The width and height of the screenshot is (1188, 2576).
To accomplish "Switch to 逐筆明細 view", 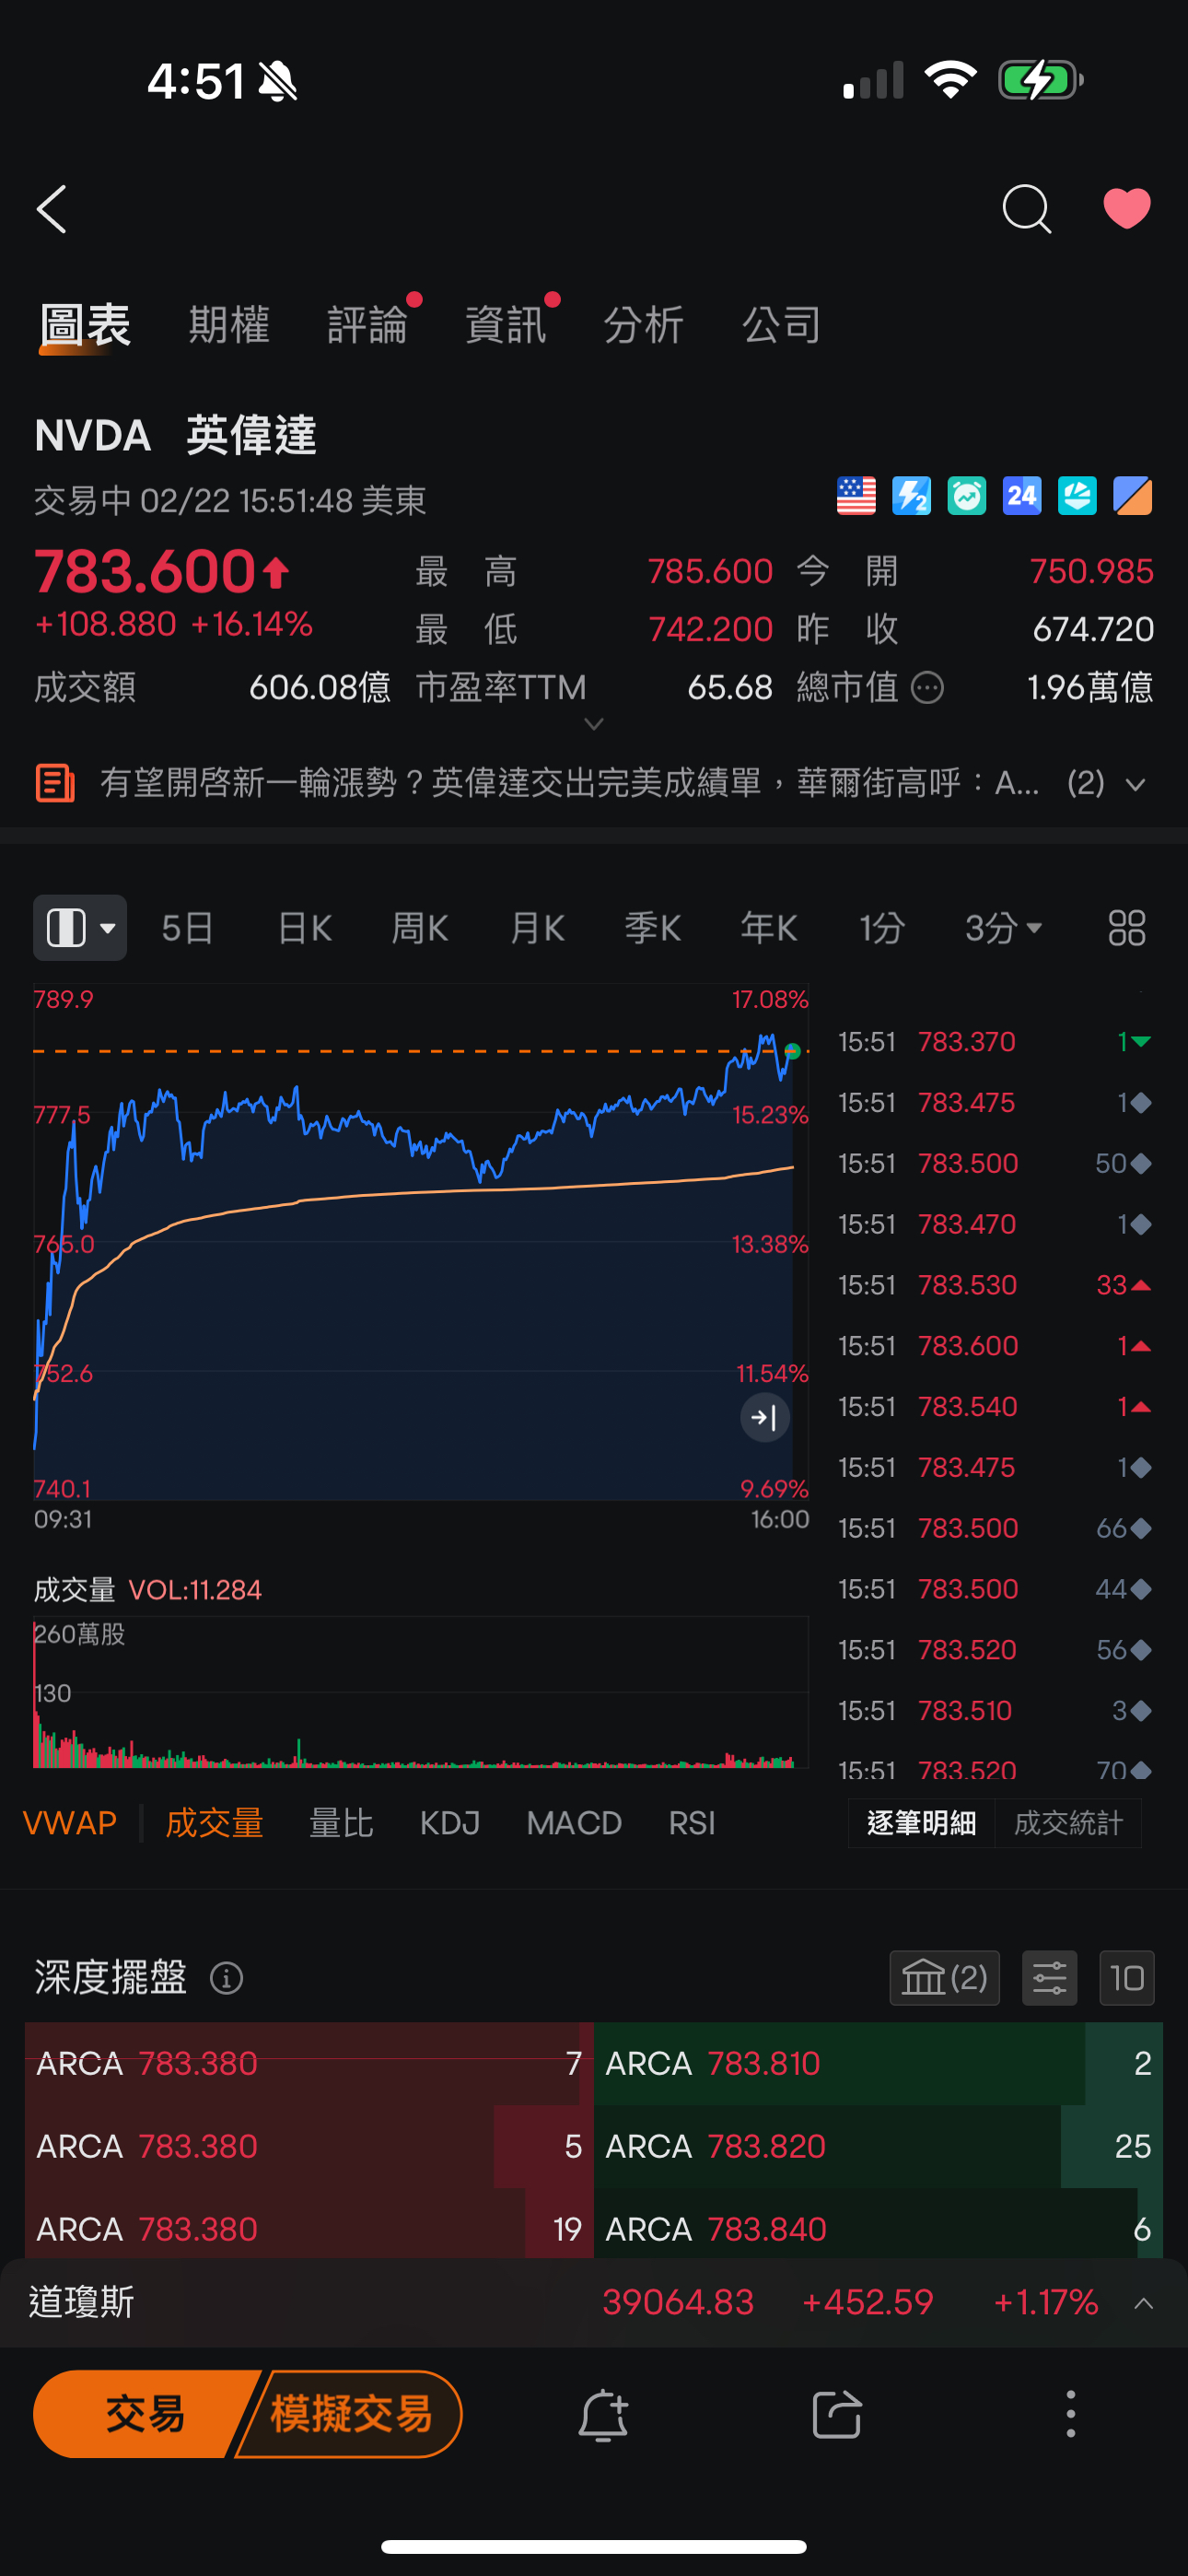I will 921,1823.
